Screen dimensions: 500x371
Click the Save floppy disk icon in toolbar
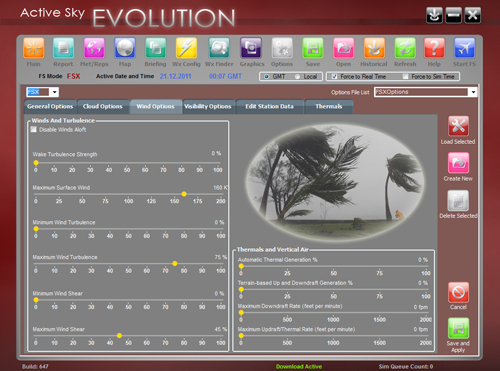[313, 48]
